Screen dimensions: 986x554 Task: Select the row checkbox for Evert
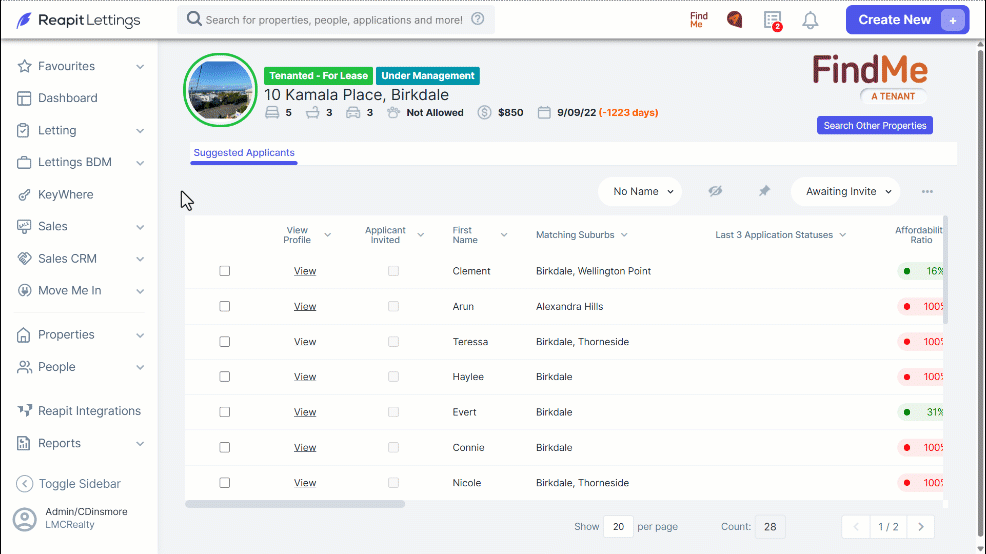[x=224, y=412]
